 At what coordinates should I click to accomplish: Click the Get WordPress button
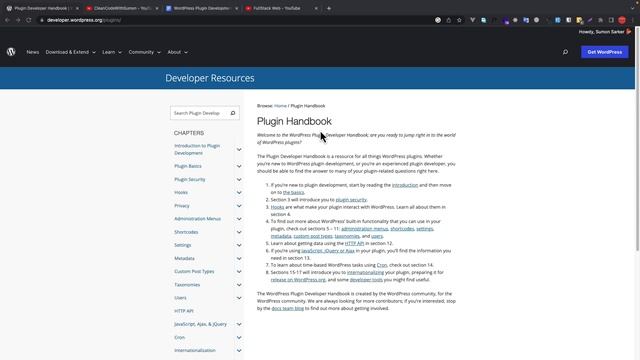(x=604, y=52)
